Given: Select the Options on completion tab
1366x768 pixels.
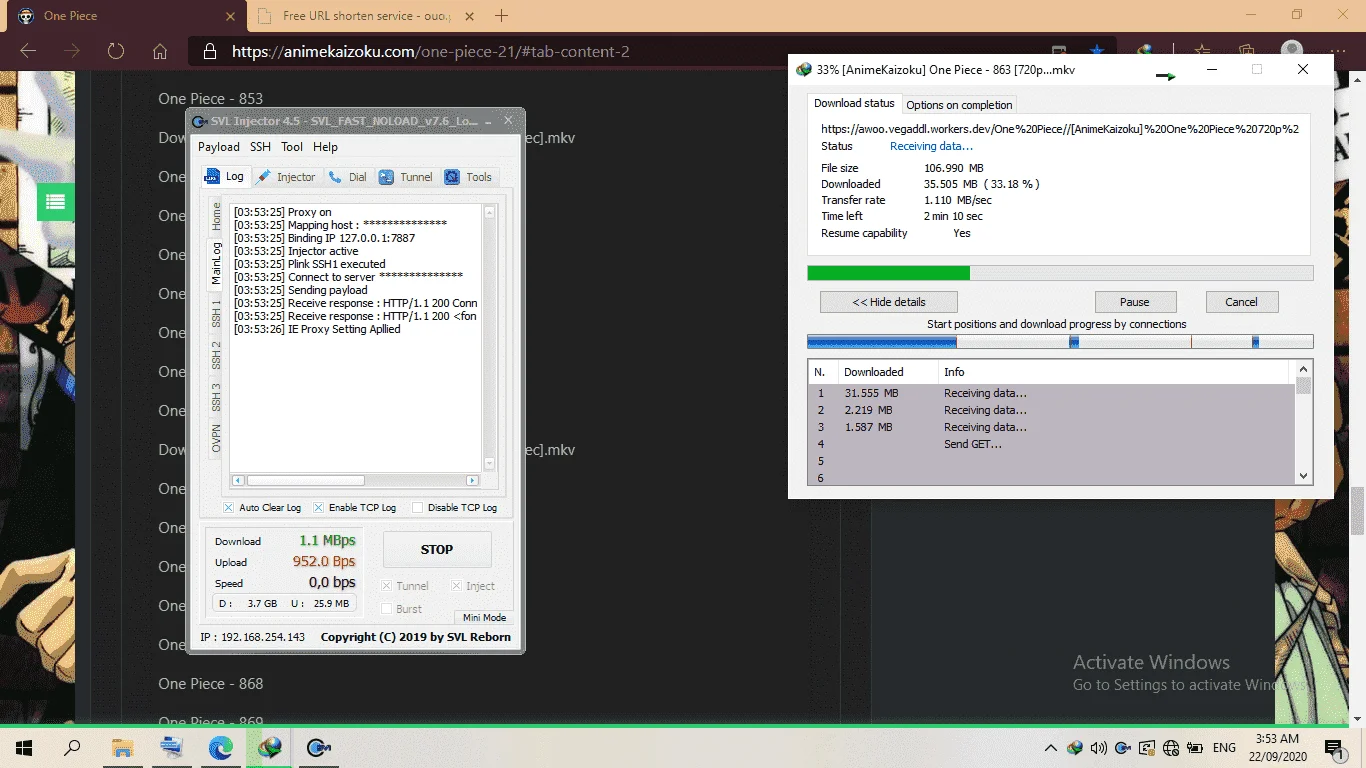Looking at the screenshot, I should point(959,104).
